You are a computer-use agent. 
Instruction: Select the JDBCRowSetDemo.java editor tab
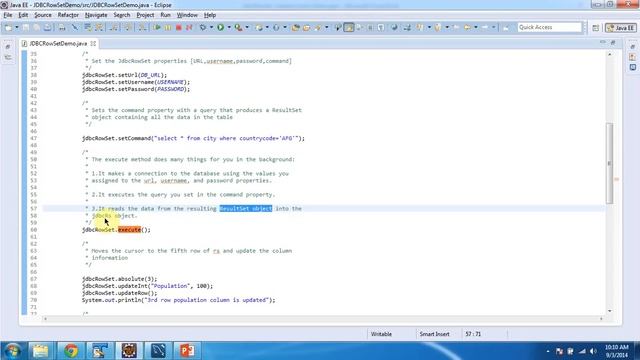58,43
